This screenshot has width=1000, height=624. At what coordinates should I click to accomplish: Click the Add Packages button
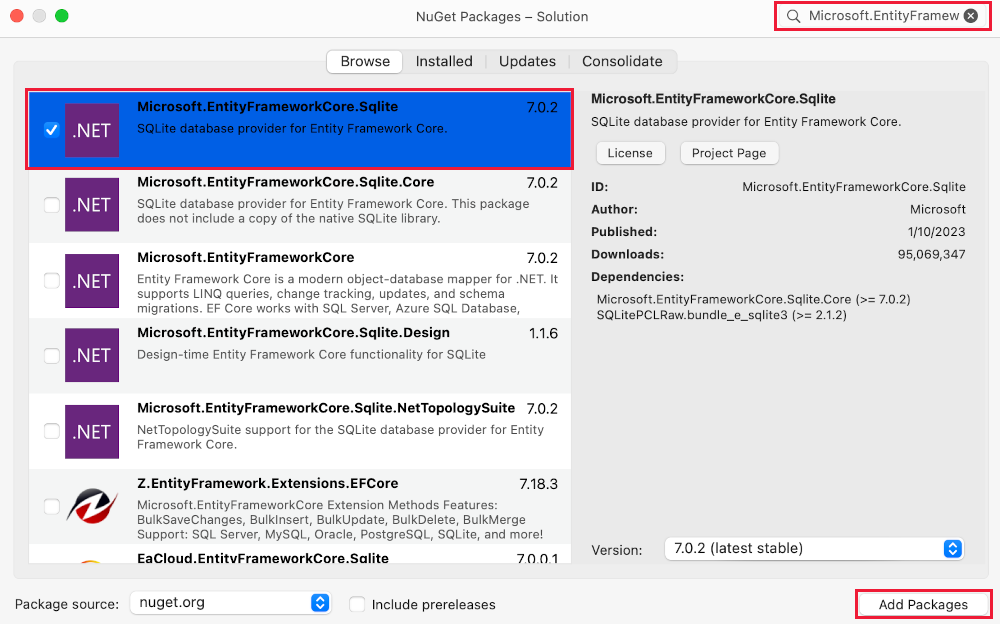922,603
